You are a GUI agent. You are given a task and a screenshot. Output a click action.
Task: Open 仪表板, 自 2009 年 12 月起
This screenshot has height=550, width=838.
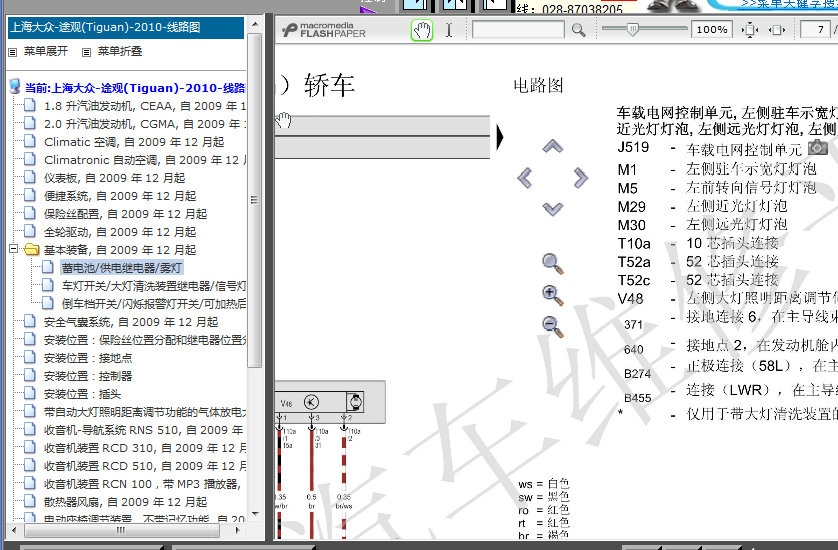114,178
